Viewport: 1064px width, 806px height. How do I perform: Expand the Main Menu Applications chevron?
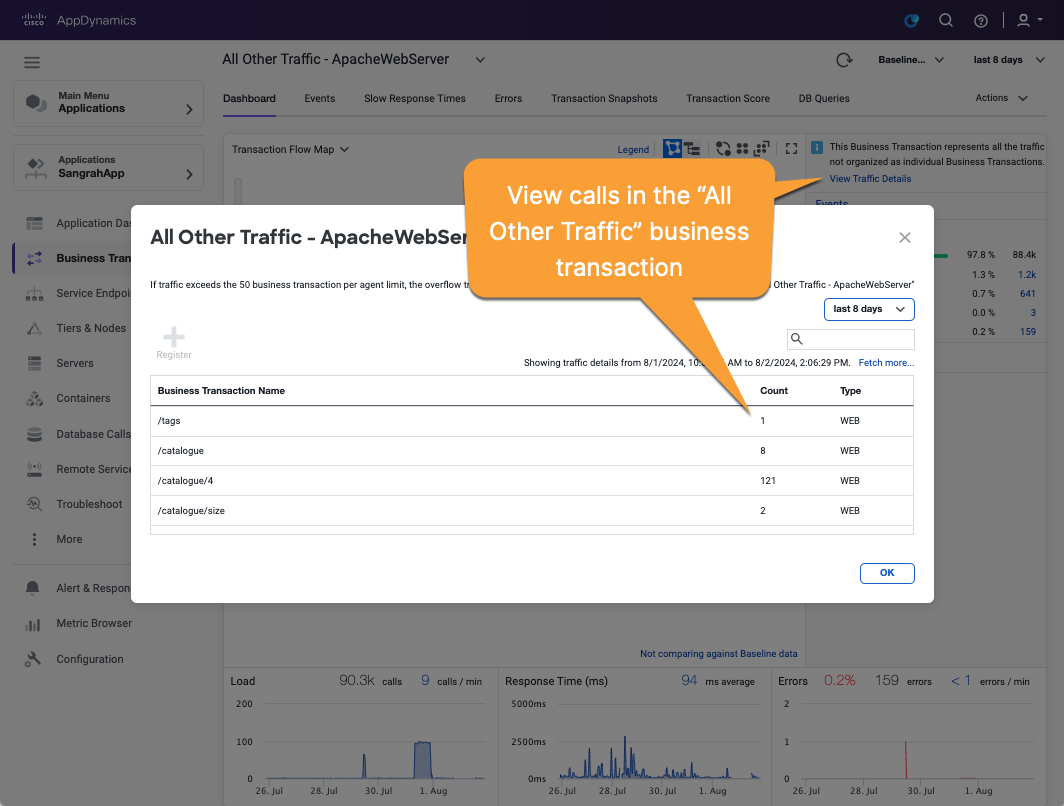coord(189,109)
